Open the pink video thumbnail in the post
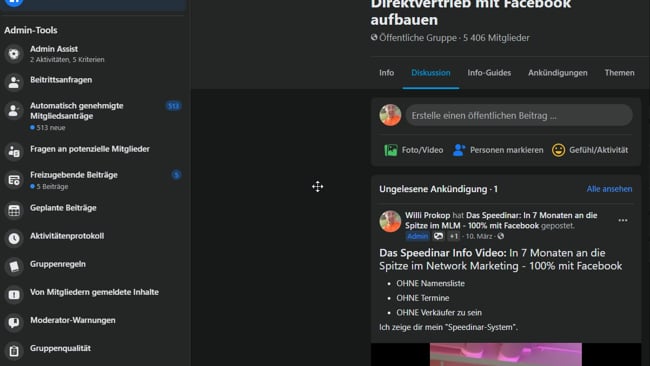Viewport: 650px width, 366px height. pyautogui.click(x=505, y=354)
